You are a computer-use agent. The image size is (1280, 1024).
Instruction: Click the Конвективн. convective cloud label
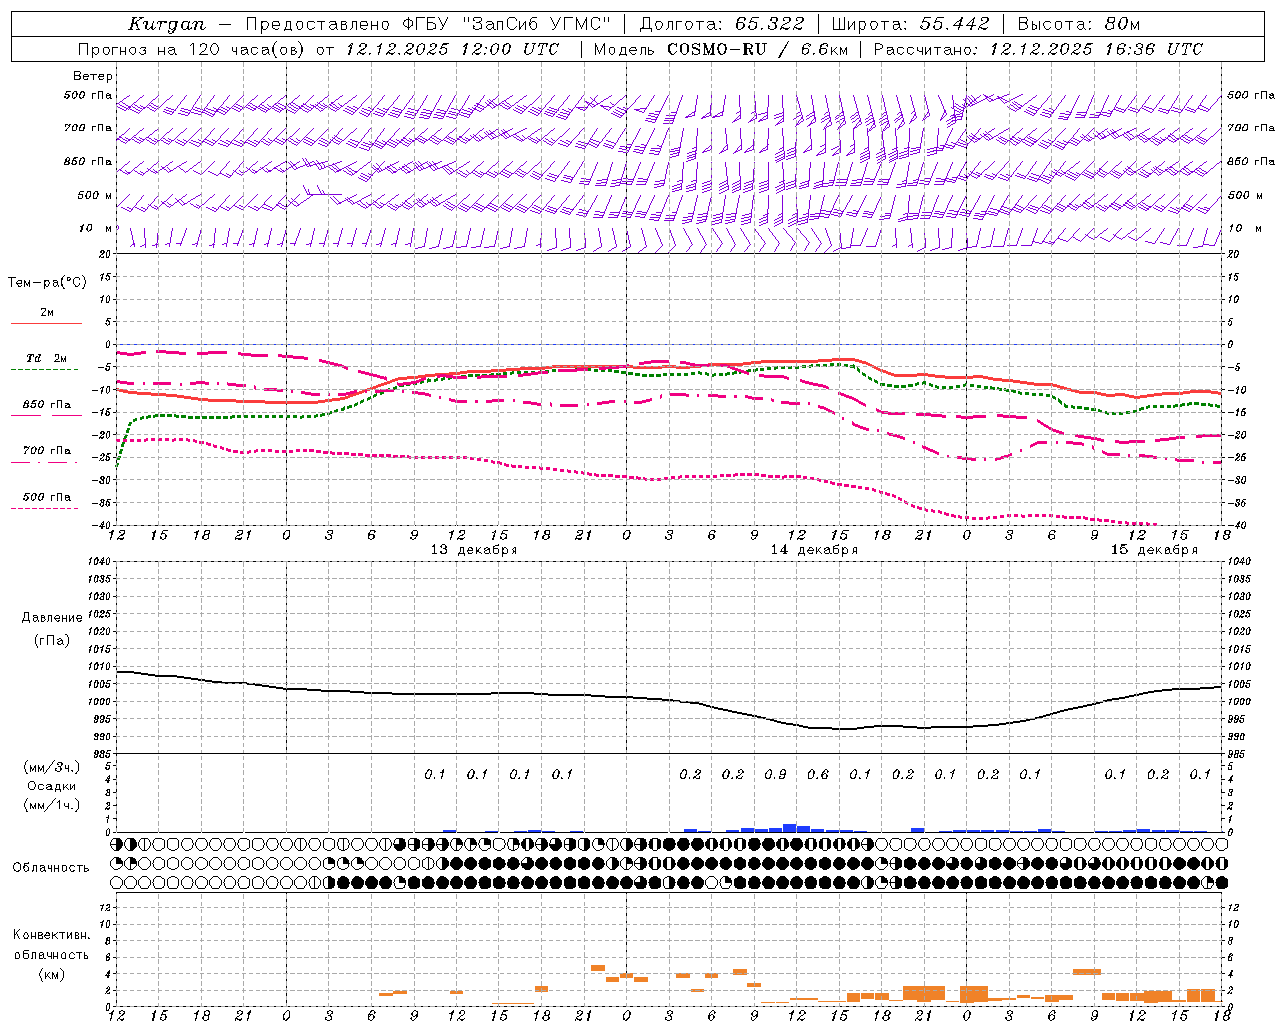point(51,935)
